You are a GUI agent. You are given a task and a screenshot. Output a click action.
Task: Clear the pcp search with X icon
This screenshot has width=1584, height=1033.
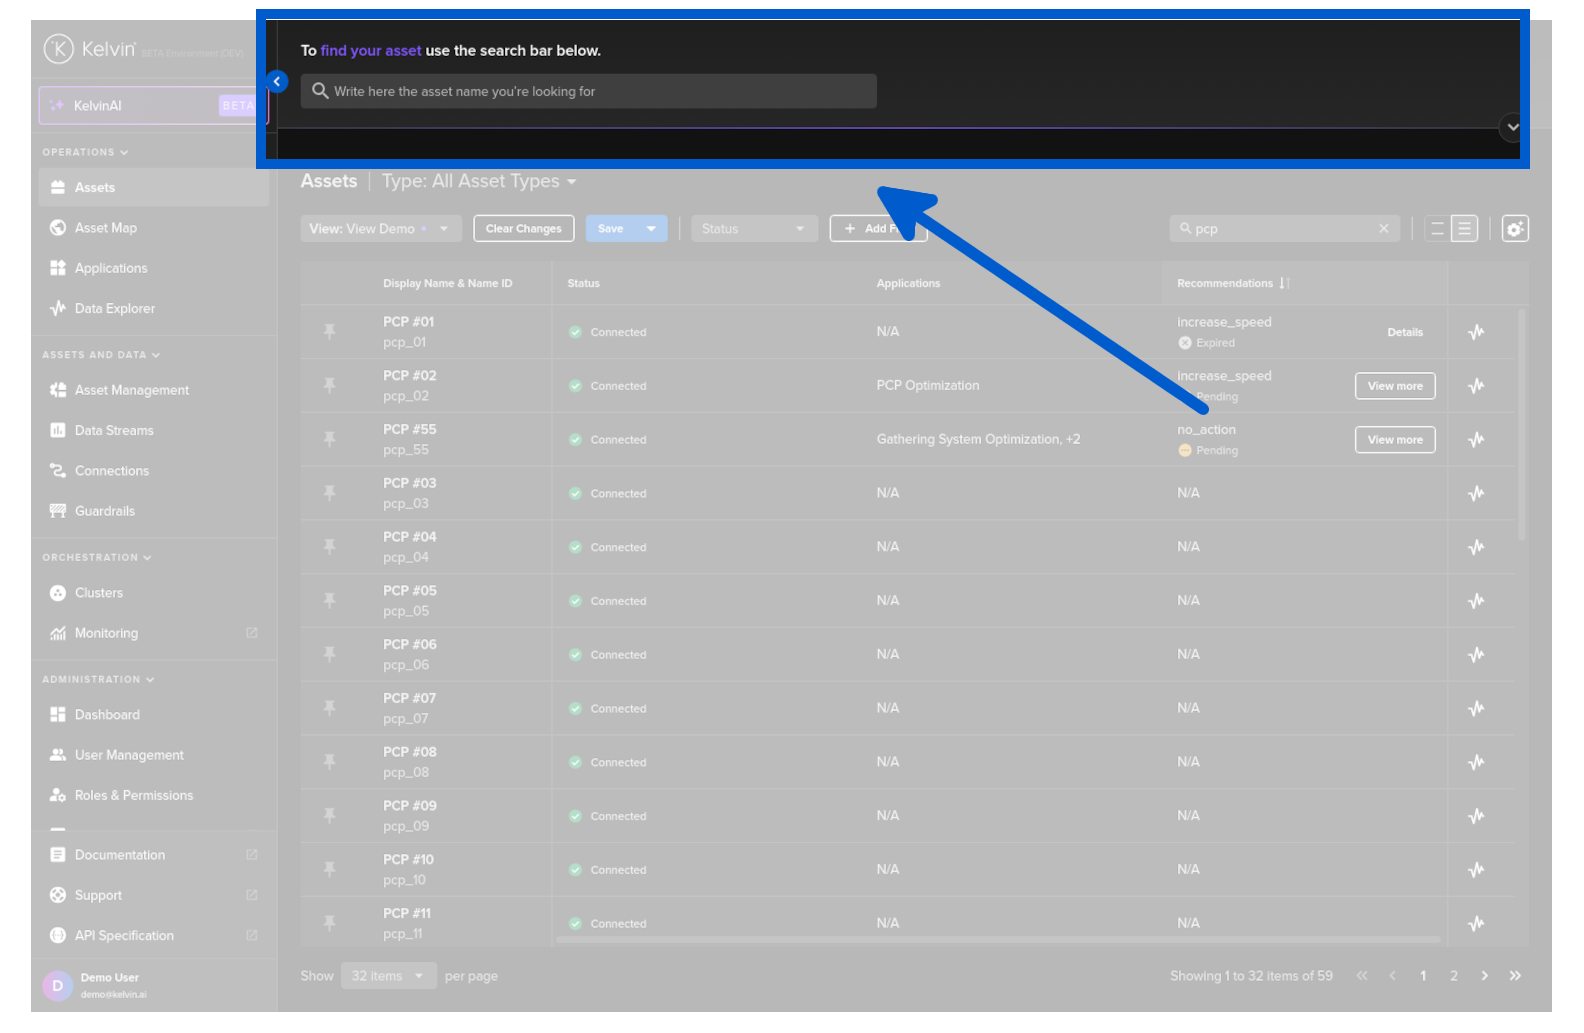1384,229
